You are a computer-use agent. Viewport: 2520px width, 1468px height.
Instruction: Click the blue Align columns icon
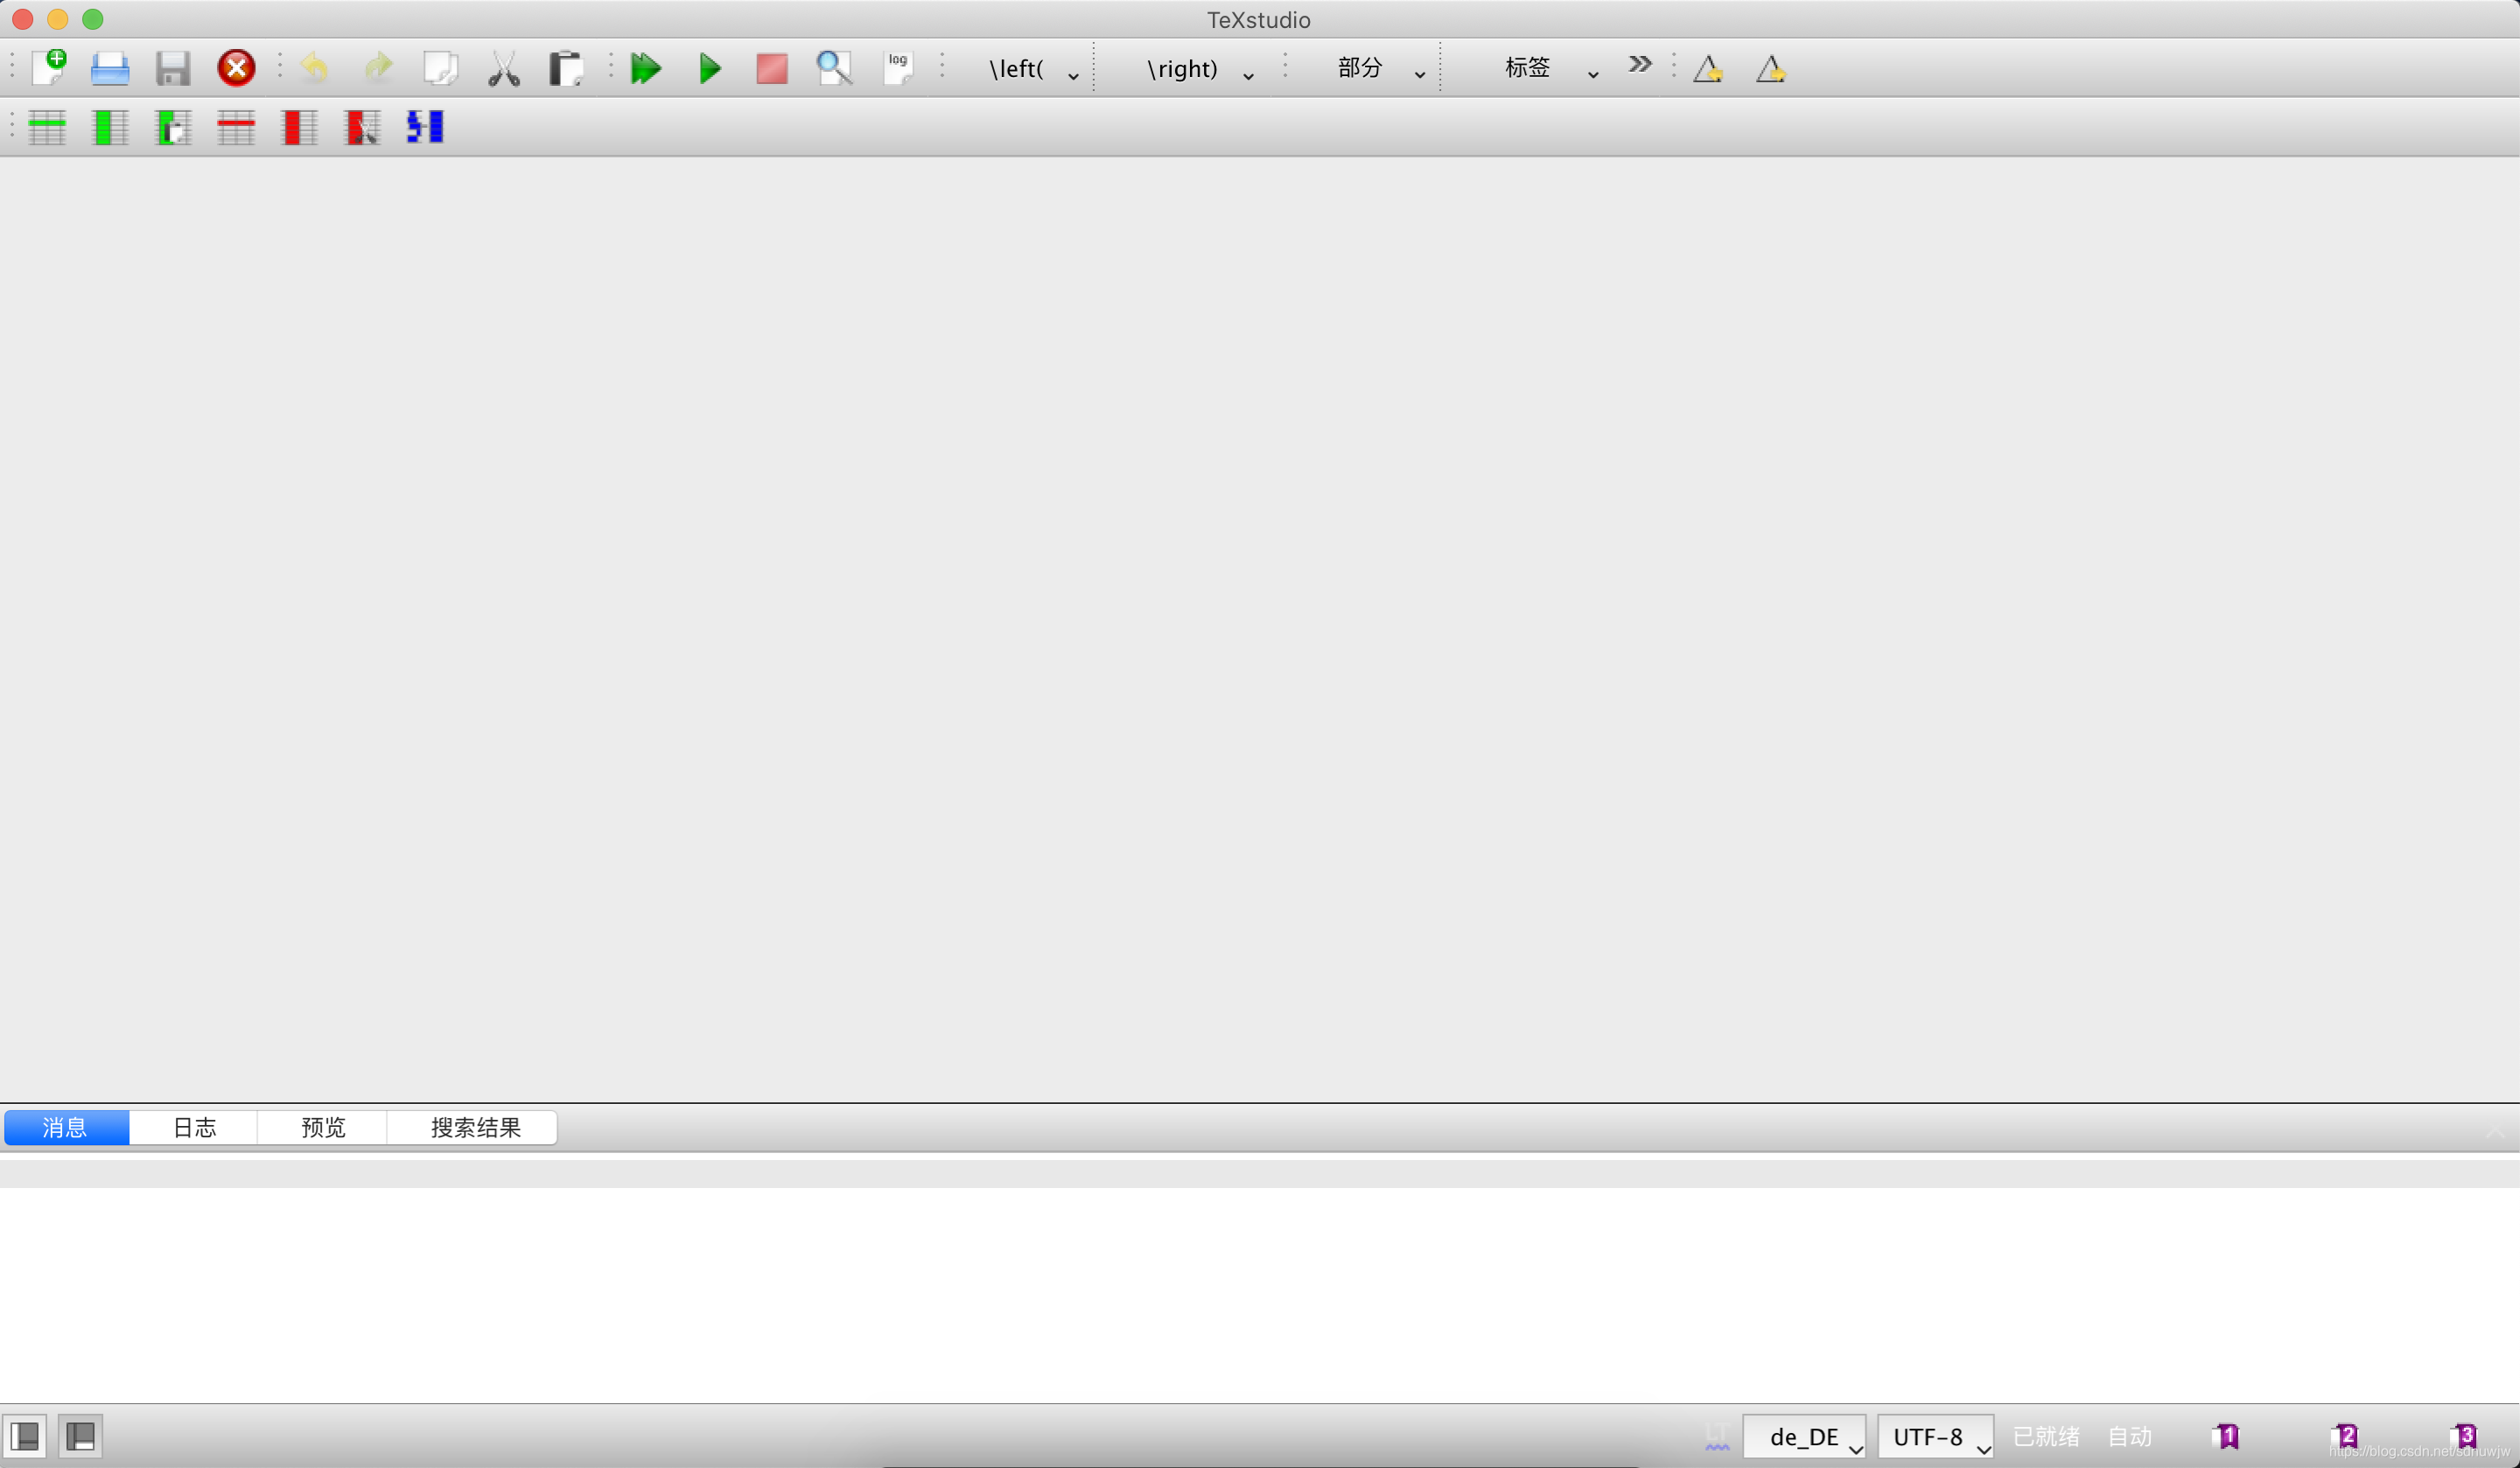[x=425, y=127]
